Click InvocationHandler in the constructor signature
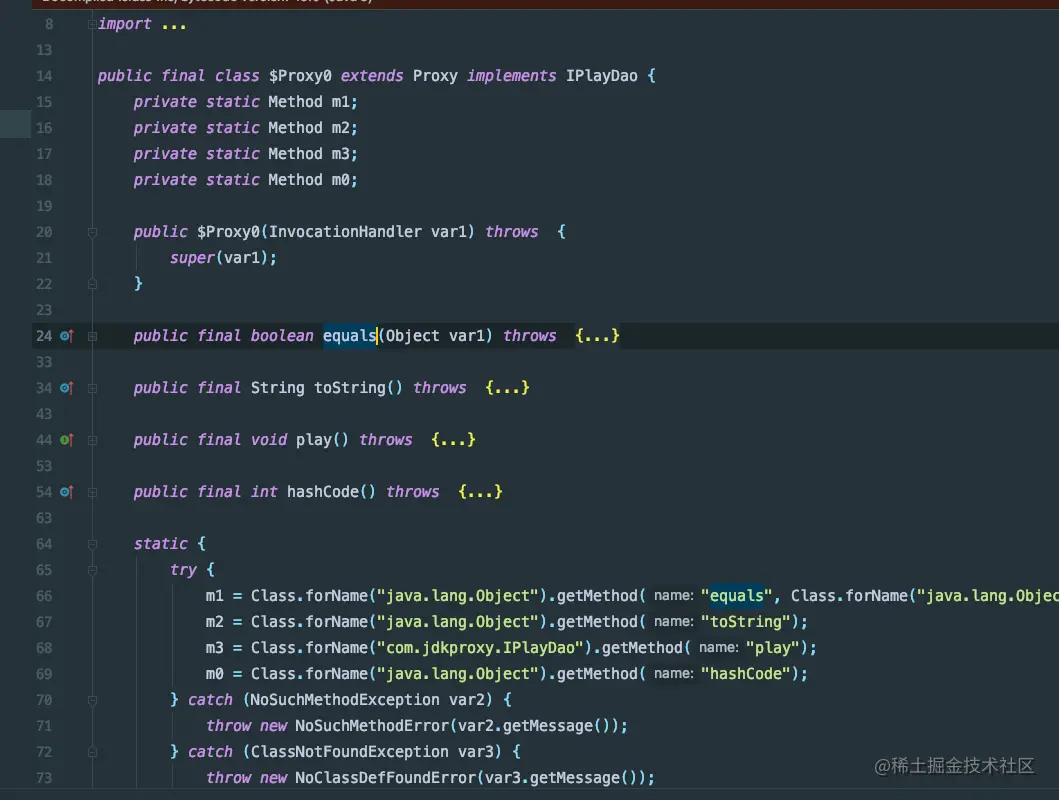The width and height of the screenshot is (1059, 800). click(345, 232)
